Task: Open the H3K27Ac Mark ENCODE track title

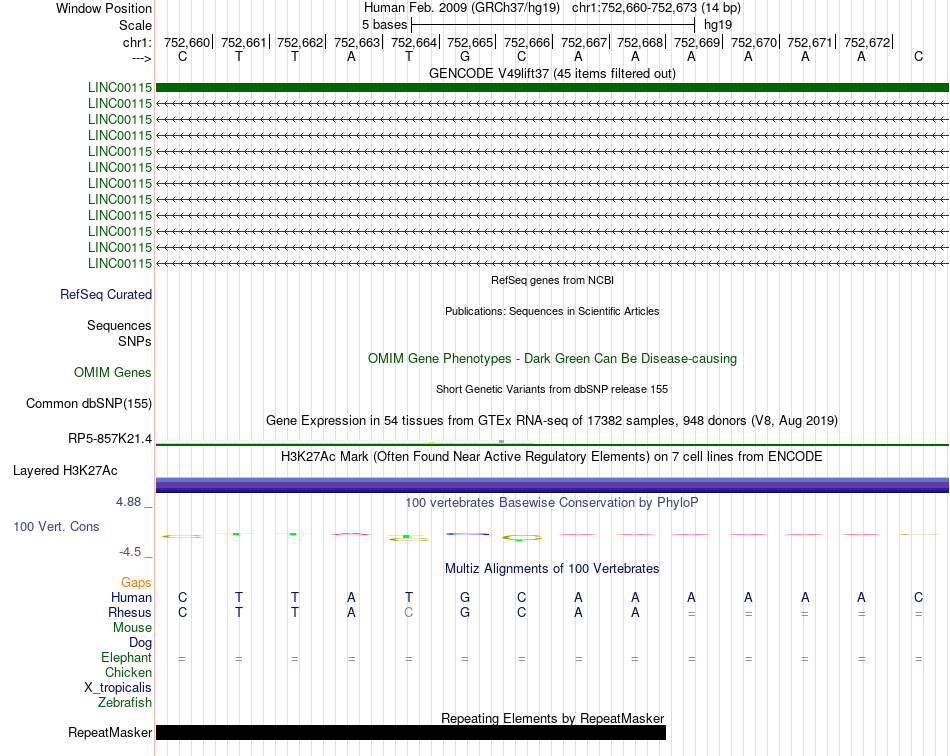Action: coord(552,456)
